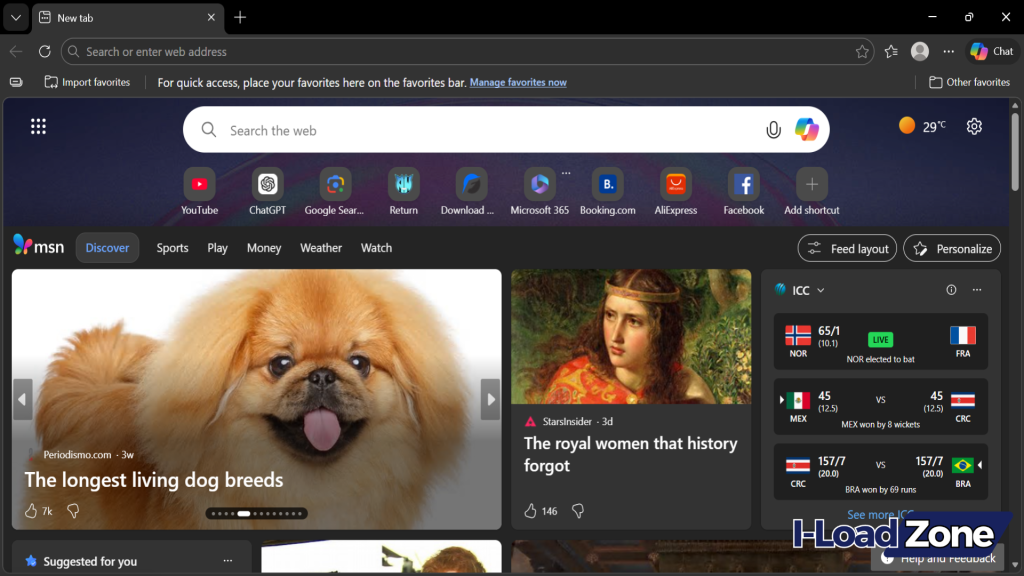
Task: Expand the ICC scores widget dropdown
Action: tap(819, 290)
